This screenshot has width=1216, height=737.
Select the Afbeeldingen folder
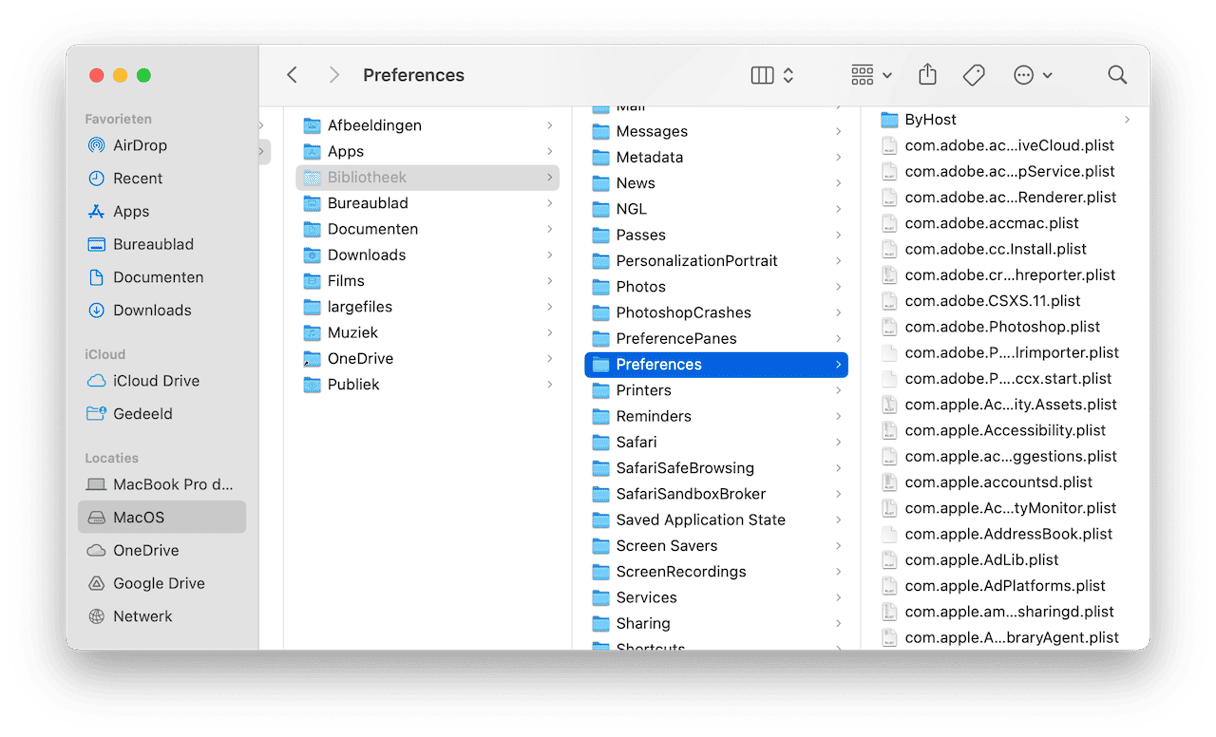point(428,125)
